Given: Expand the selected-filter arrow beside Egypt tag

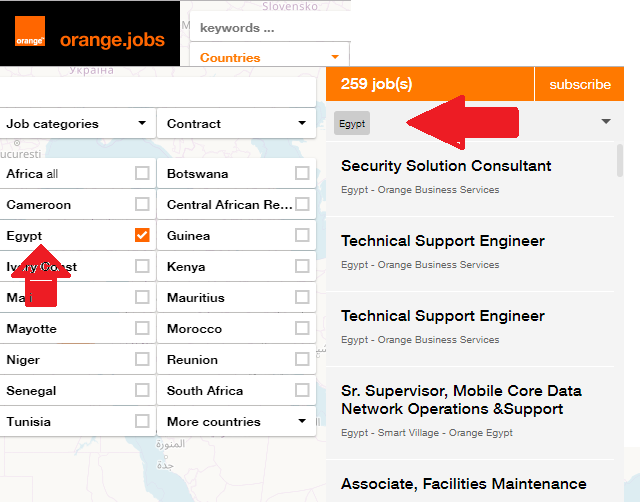Looking at the screenshot, I should pos(605,122).
